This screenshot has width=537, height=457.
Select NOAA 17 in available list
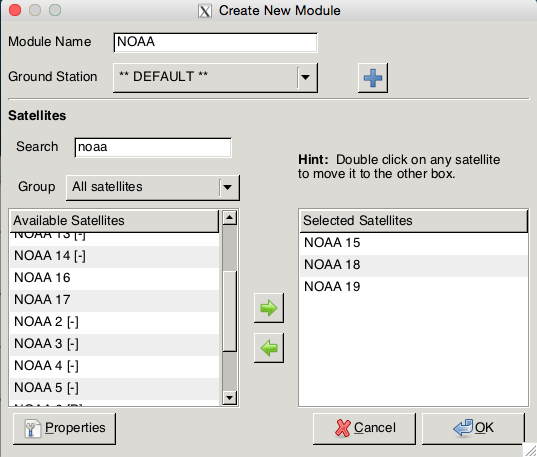pos(114,300)
